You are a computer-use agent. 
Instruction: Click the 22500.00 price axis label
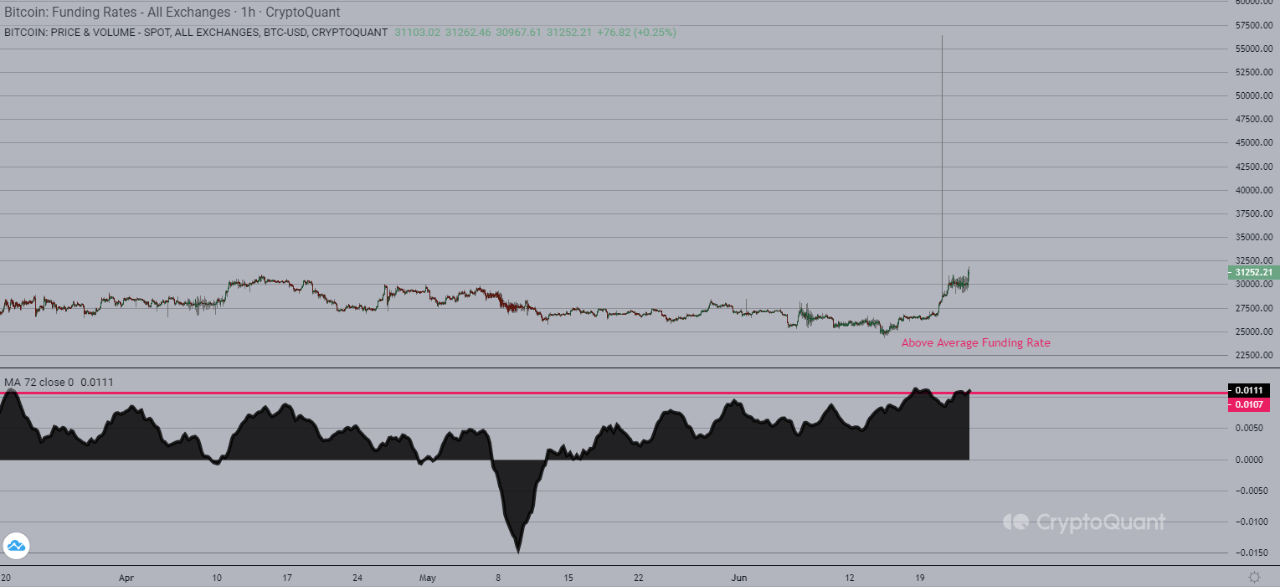[1254, 355]
